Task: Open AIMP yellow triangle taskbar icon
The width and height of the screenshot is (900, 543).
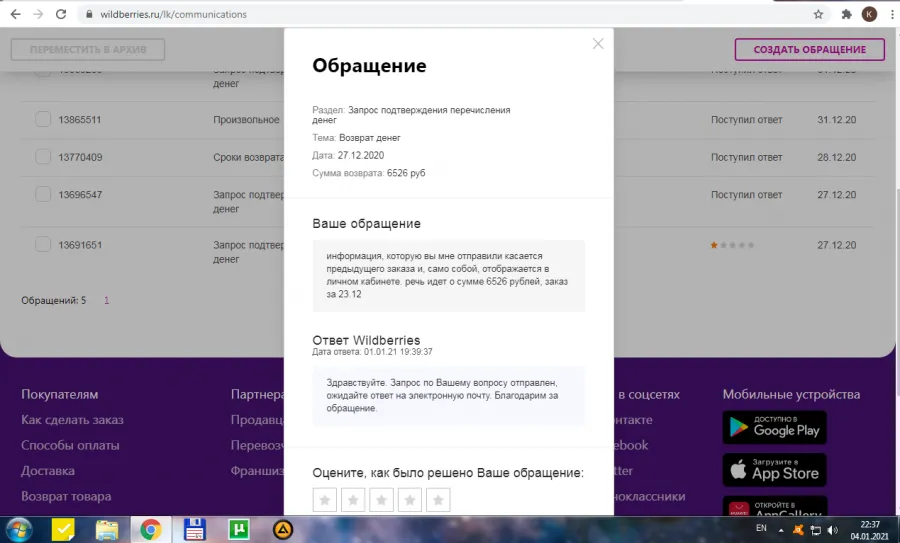Action: point(282,529)
